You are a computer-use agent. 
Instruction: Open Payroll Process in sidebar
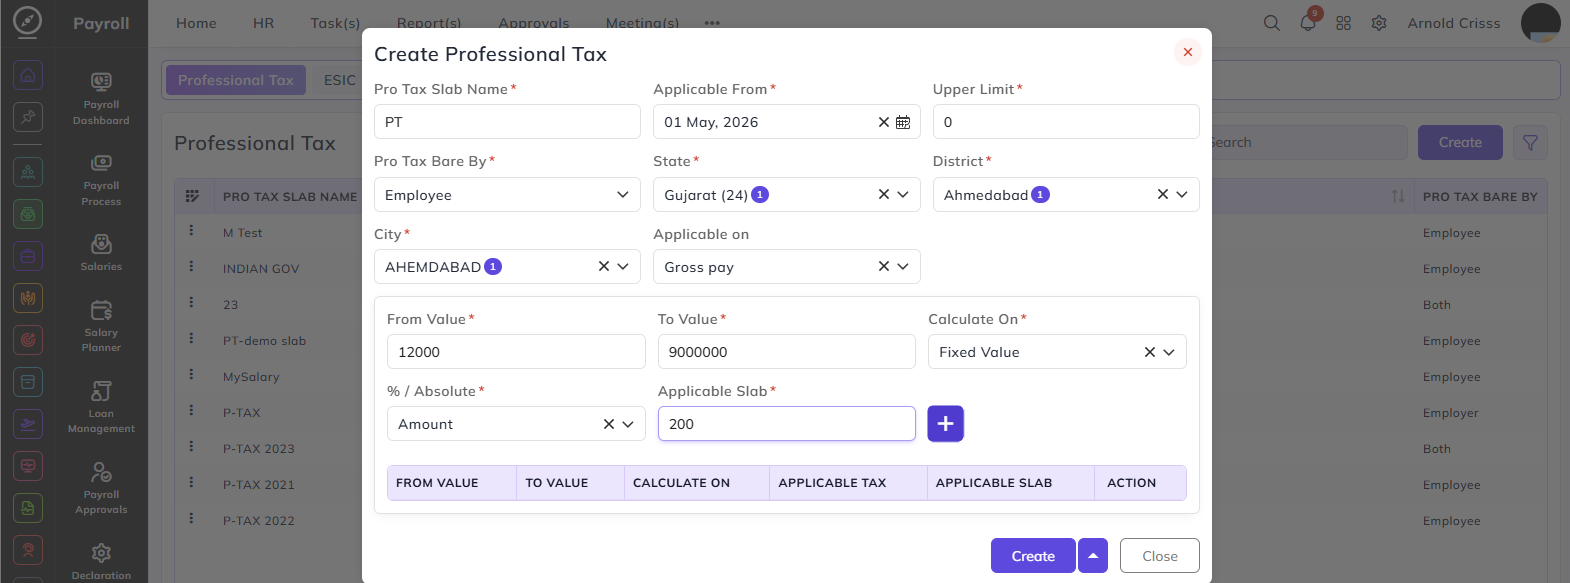click(101, 180)
